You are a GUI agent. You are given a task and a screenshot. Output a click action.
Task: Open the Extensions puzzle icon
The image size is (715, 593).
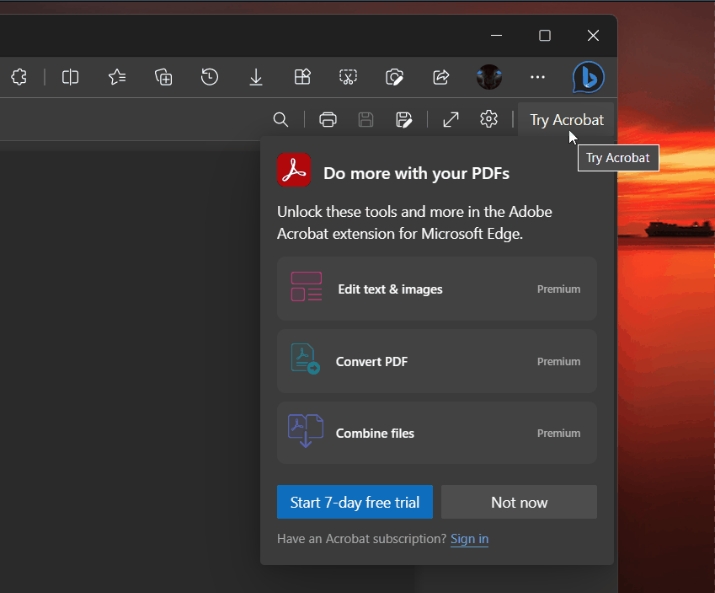pyautogui.click(x=19, y=77)
